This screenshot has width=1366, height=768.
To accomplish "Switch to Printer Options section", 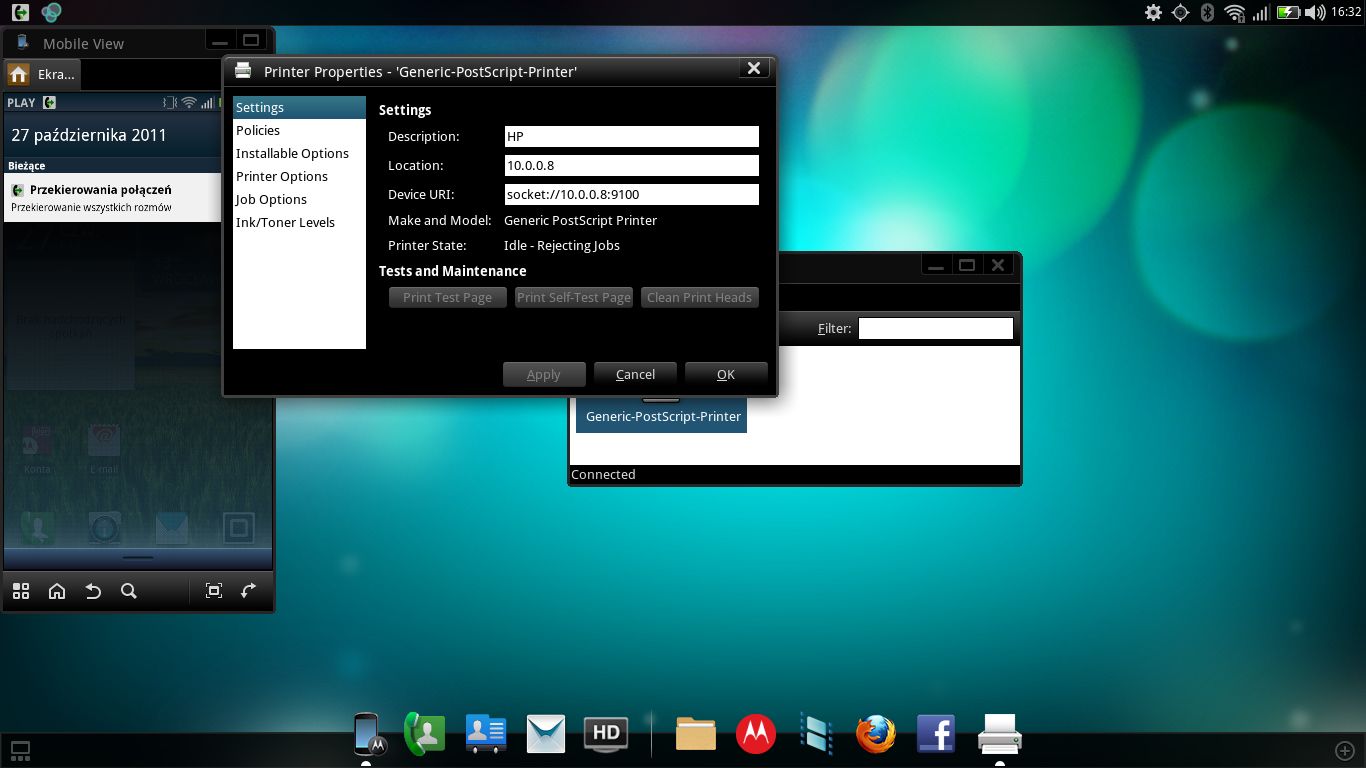I will tap(282, 177).
